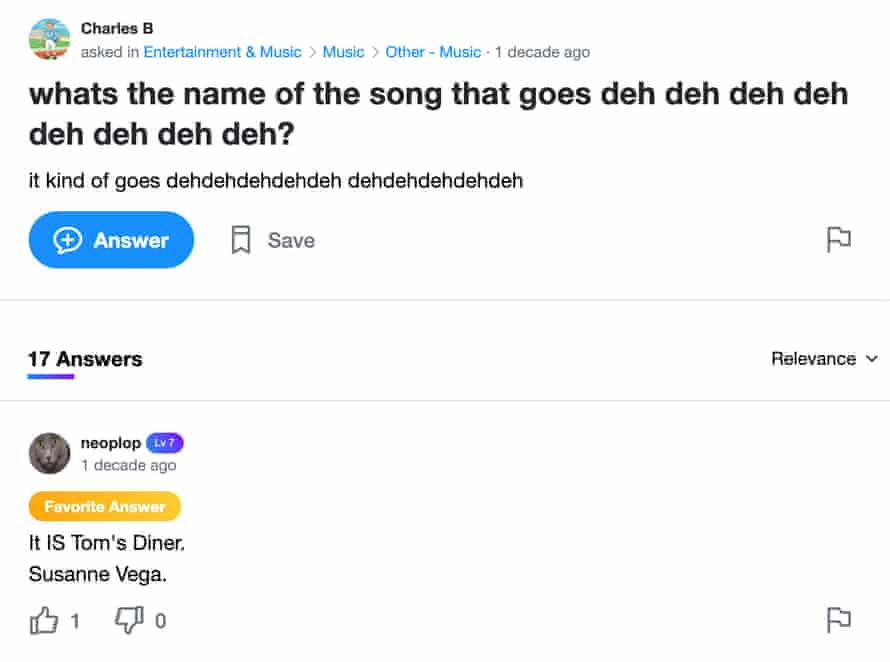Upvote neoplop's answer with thumbs up
The width and height of the screenshot is (890, 662).
coord(44,621)
